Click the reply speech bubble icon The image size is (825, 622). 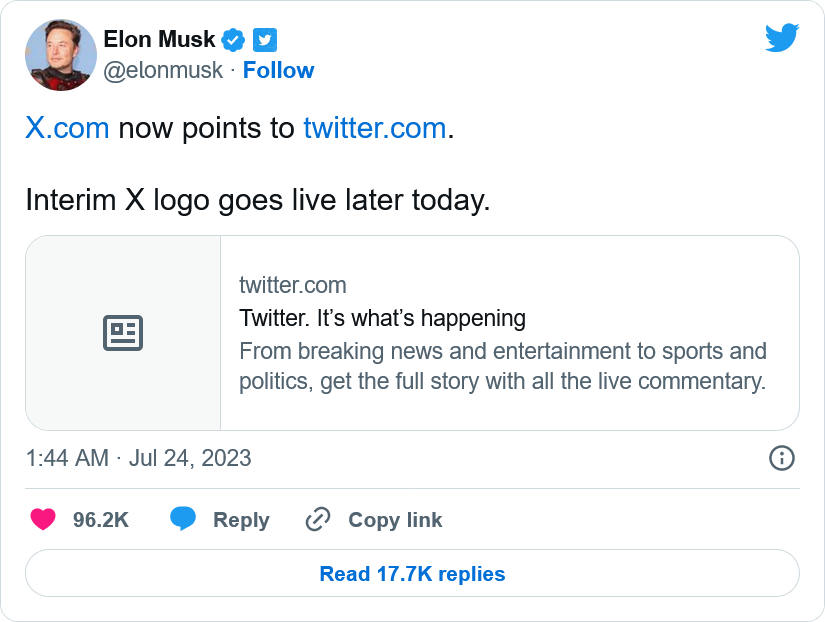tap(182, 520)
